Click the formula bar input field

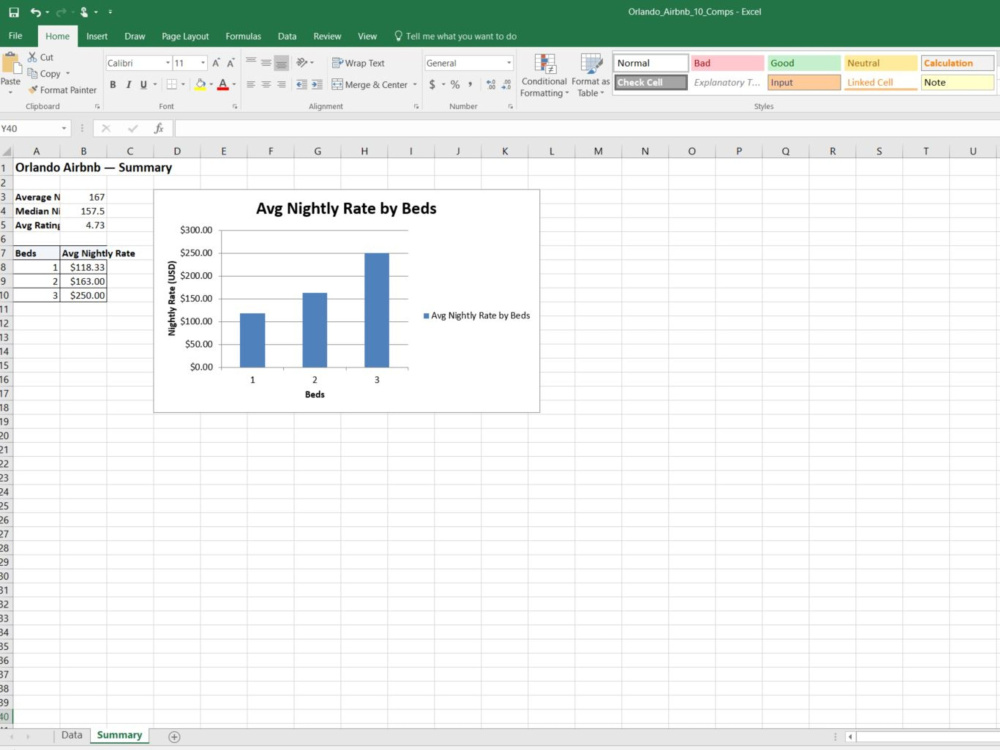click(587, 128)
